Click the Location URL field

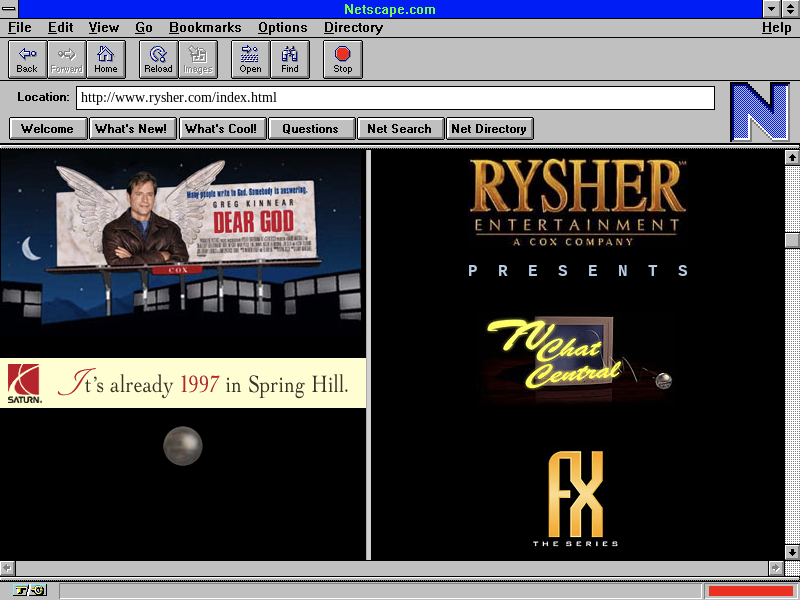(395, 98)
